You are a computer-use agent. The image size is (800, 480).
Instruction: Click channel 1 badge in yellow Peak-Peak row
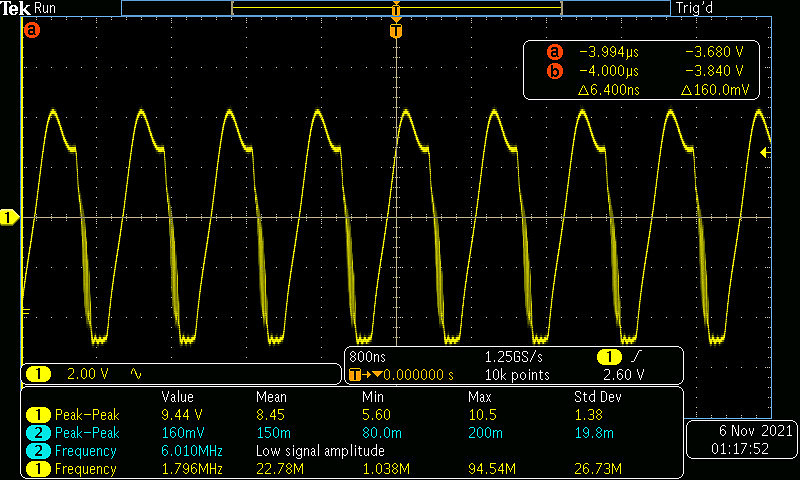tap(38, 415)
